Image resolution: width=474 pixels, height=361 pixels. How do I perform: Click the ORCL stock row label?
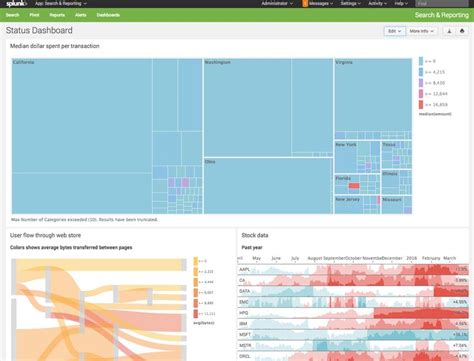coord(244,356)
